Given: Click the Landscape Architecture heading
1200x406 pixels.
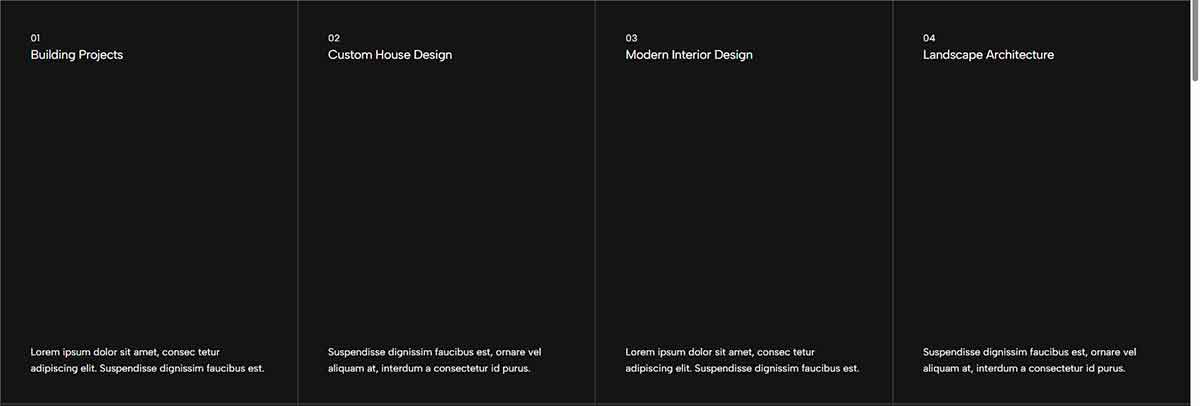Looking at the screenshot, I should 988,55.
